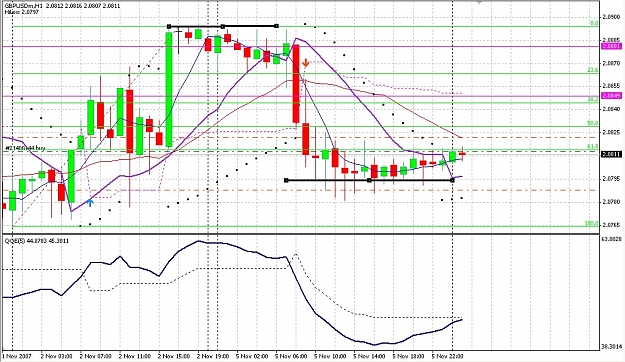625x362 pixels.
Task: Click 2.0780 on the price scale
Action: pos(612,202)
